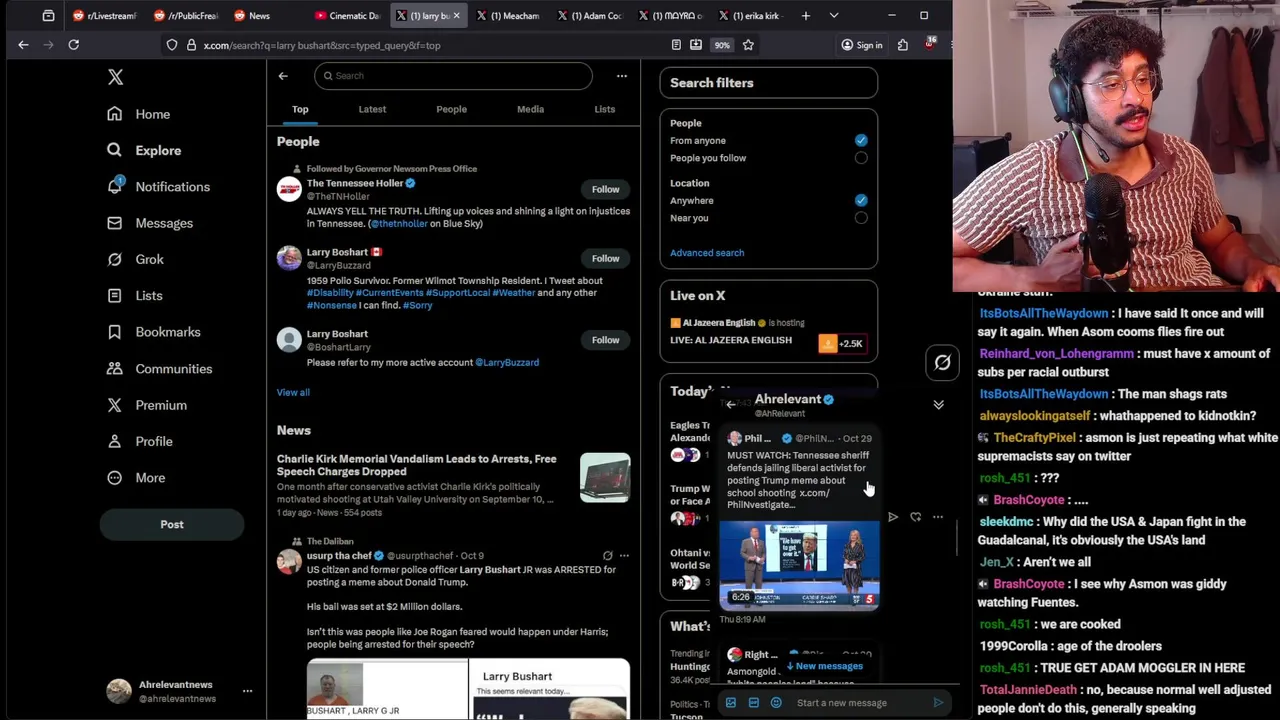Click the X search input field

[x=453, y=76]
